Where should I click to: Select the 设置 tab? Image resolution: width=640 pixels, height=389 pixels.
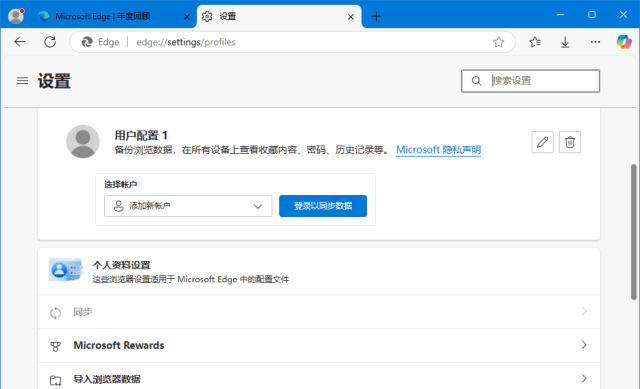coord(278,16)
